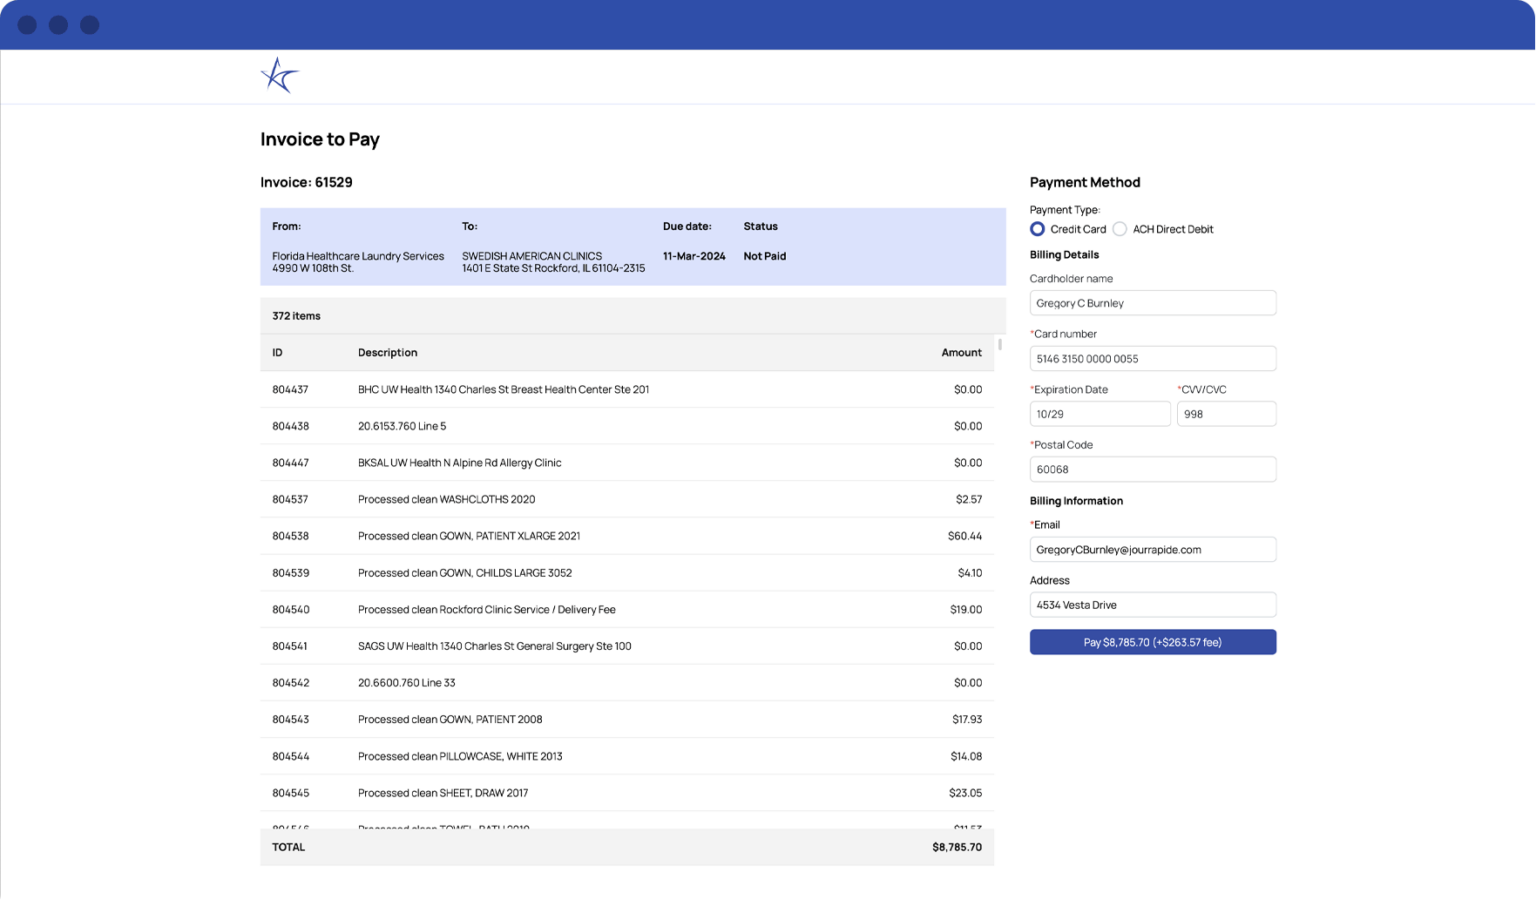Screen dimensions: 1536x913
Task: Click the first blue window control dot
Action: [x=26, y=24]
